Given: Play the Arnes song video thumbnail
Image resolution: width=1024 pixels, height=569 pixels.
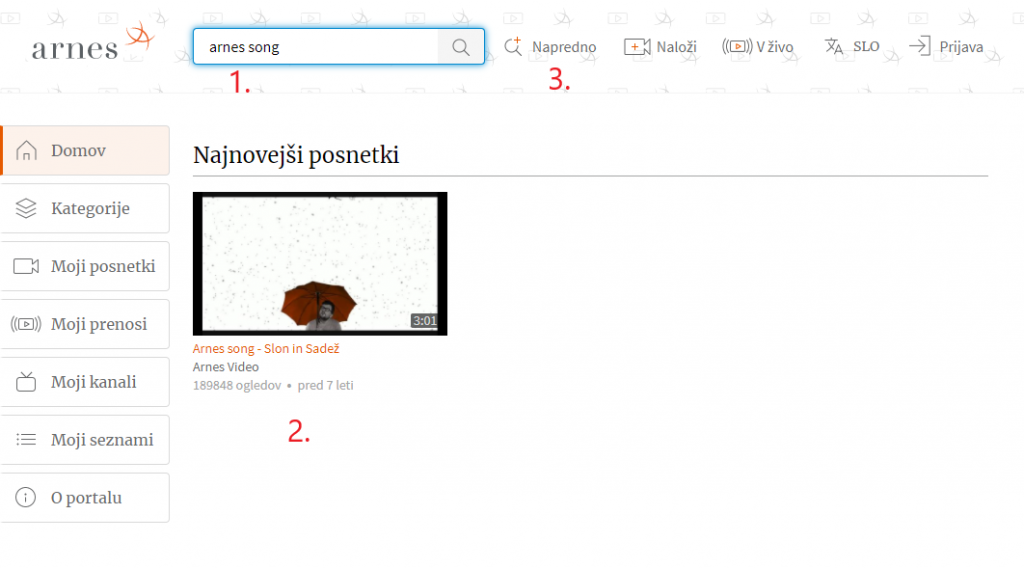Looking at the screenshot, I should pyautogui.click(x=320, y=263).
